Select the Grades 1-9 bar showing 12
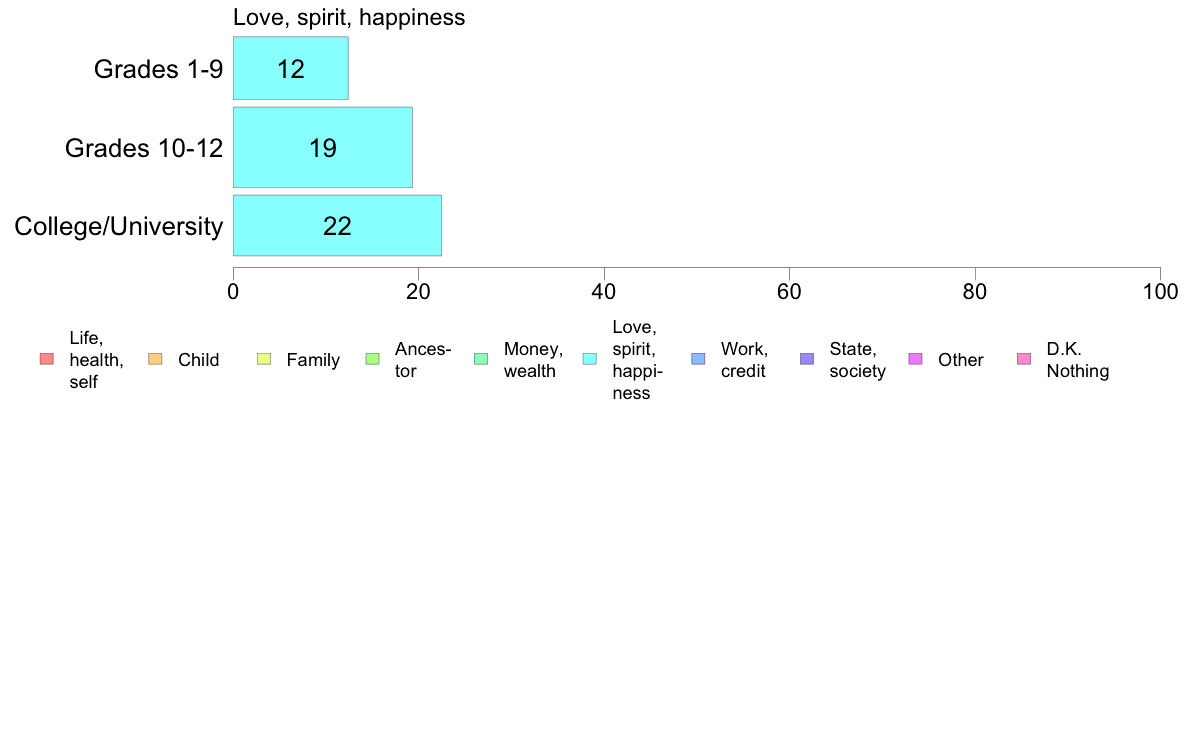Image resolution: width=1188 pixels, height=736 pixels. point(291,68)
